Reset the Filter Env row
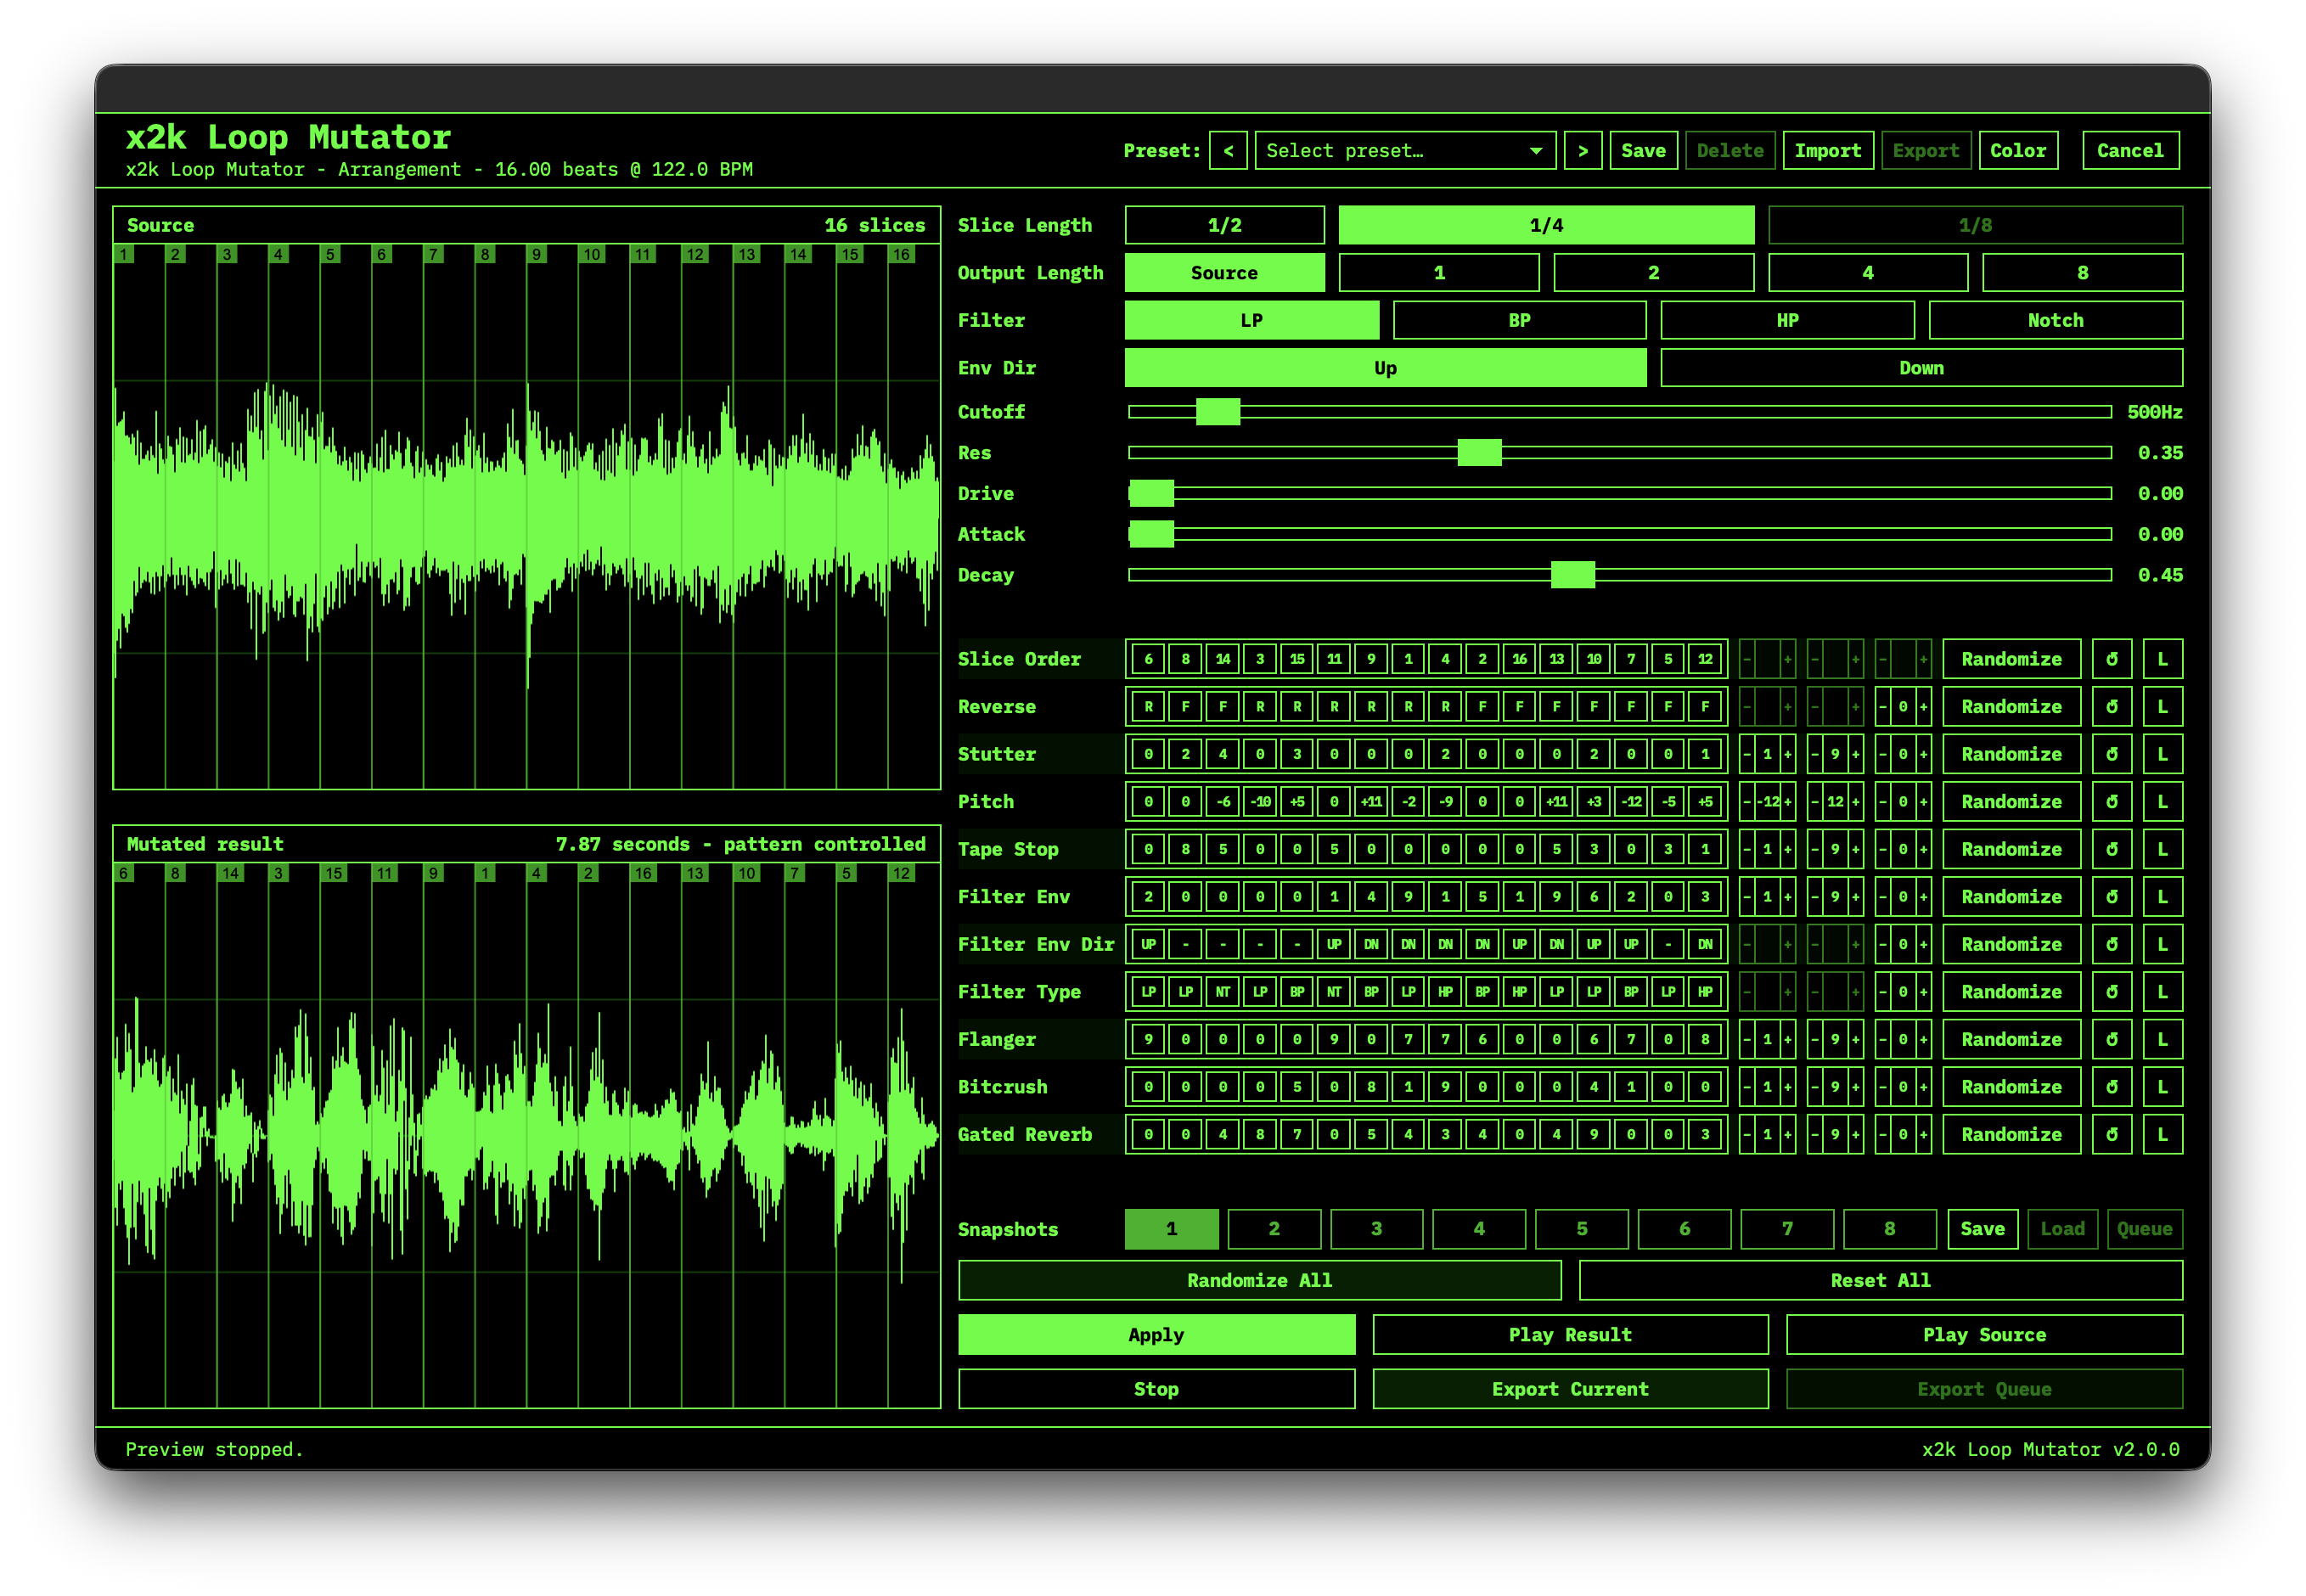Viewport: 2306px width, 1596px height. tap(2111, 897)
